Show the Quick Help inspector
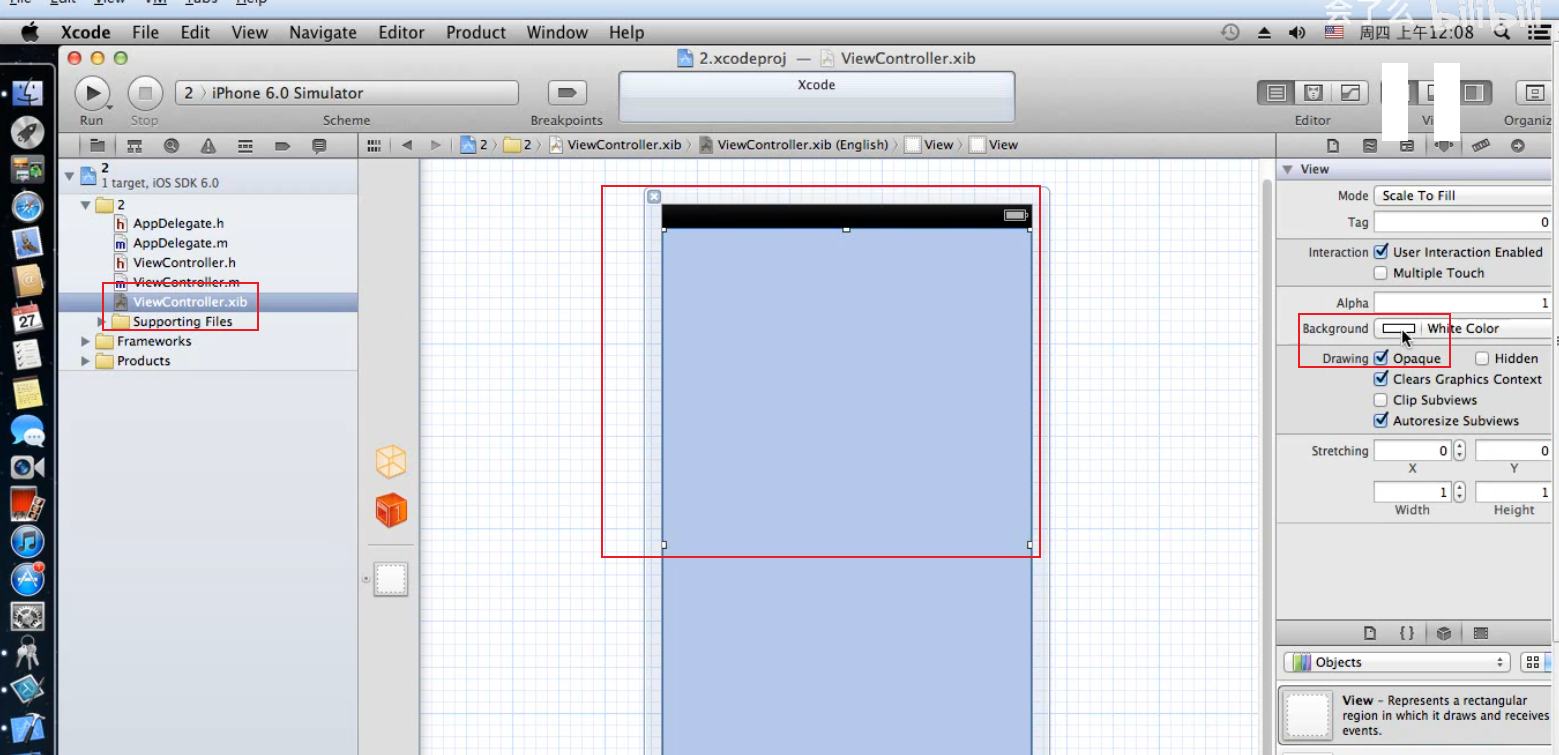The height and width of the screenshot is (755, 1559). coord(1370,146)
